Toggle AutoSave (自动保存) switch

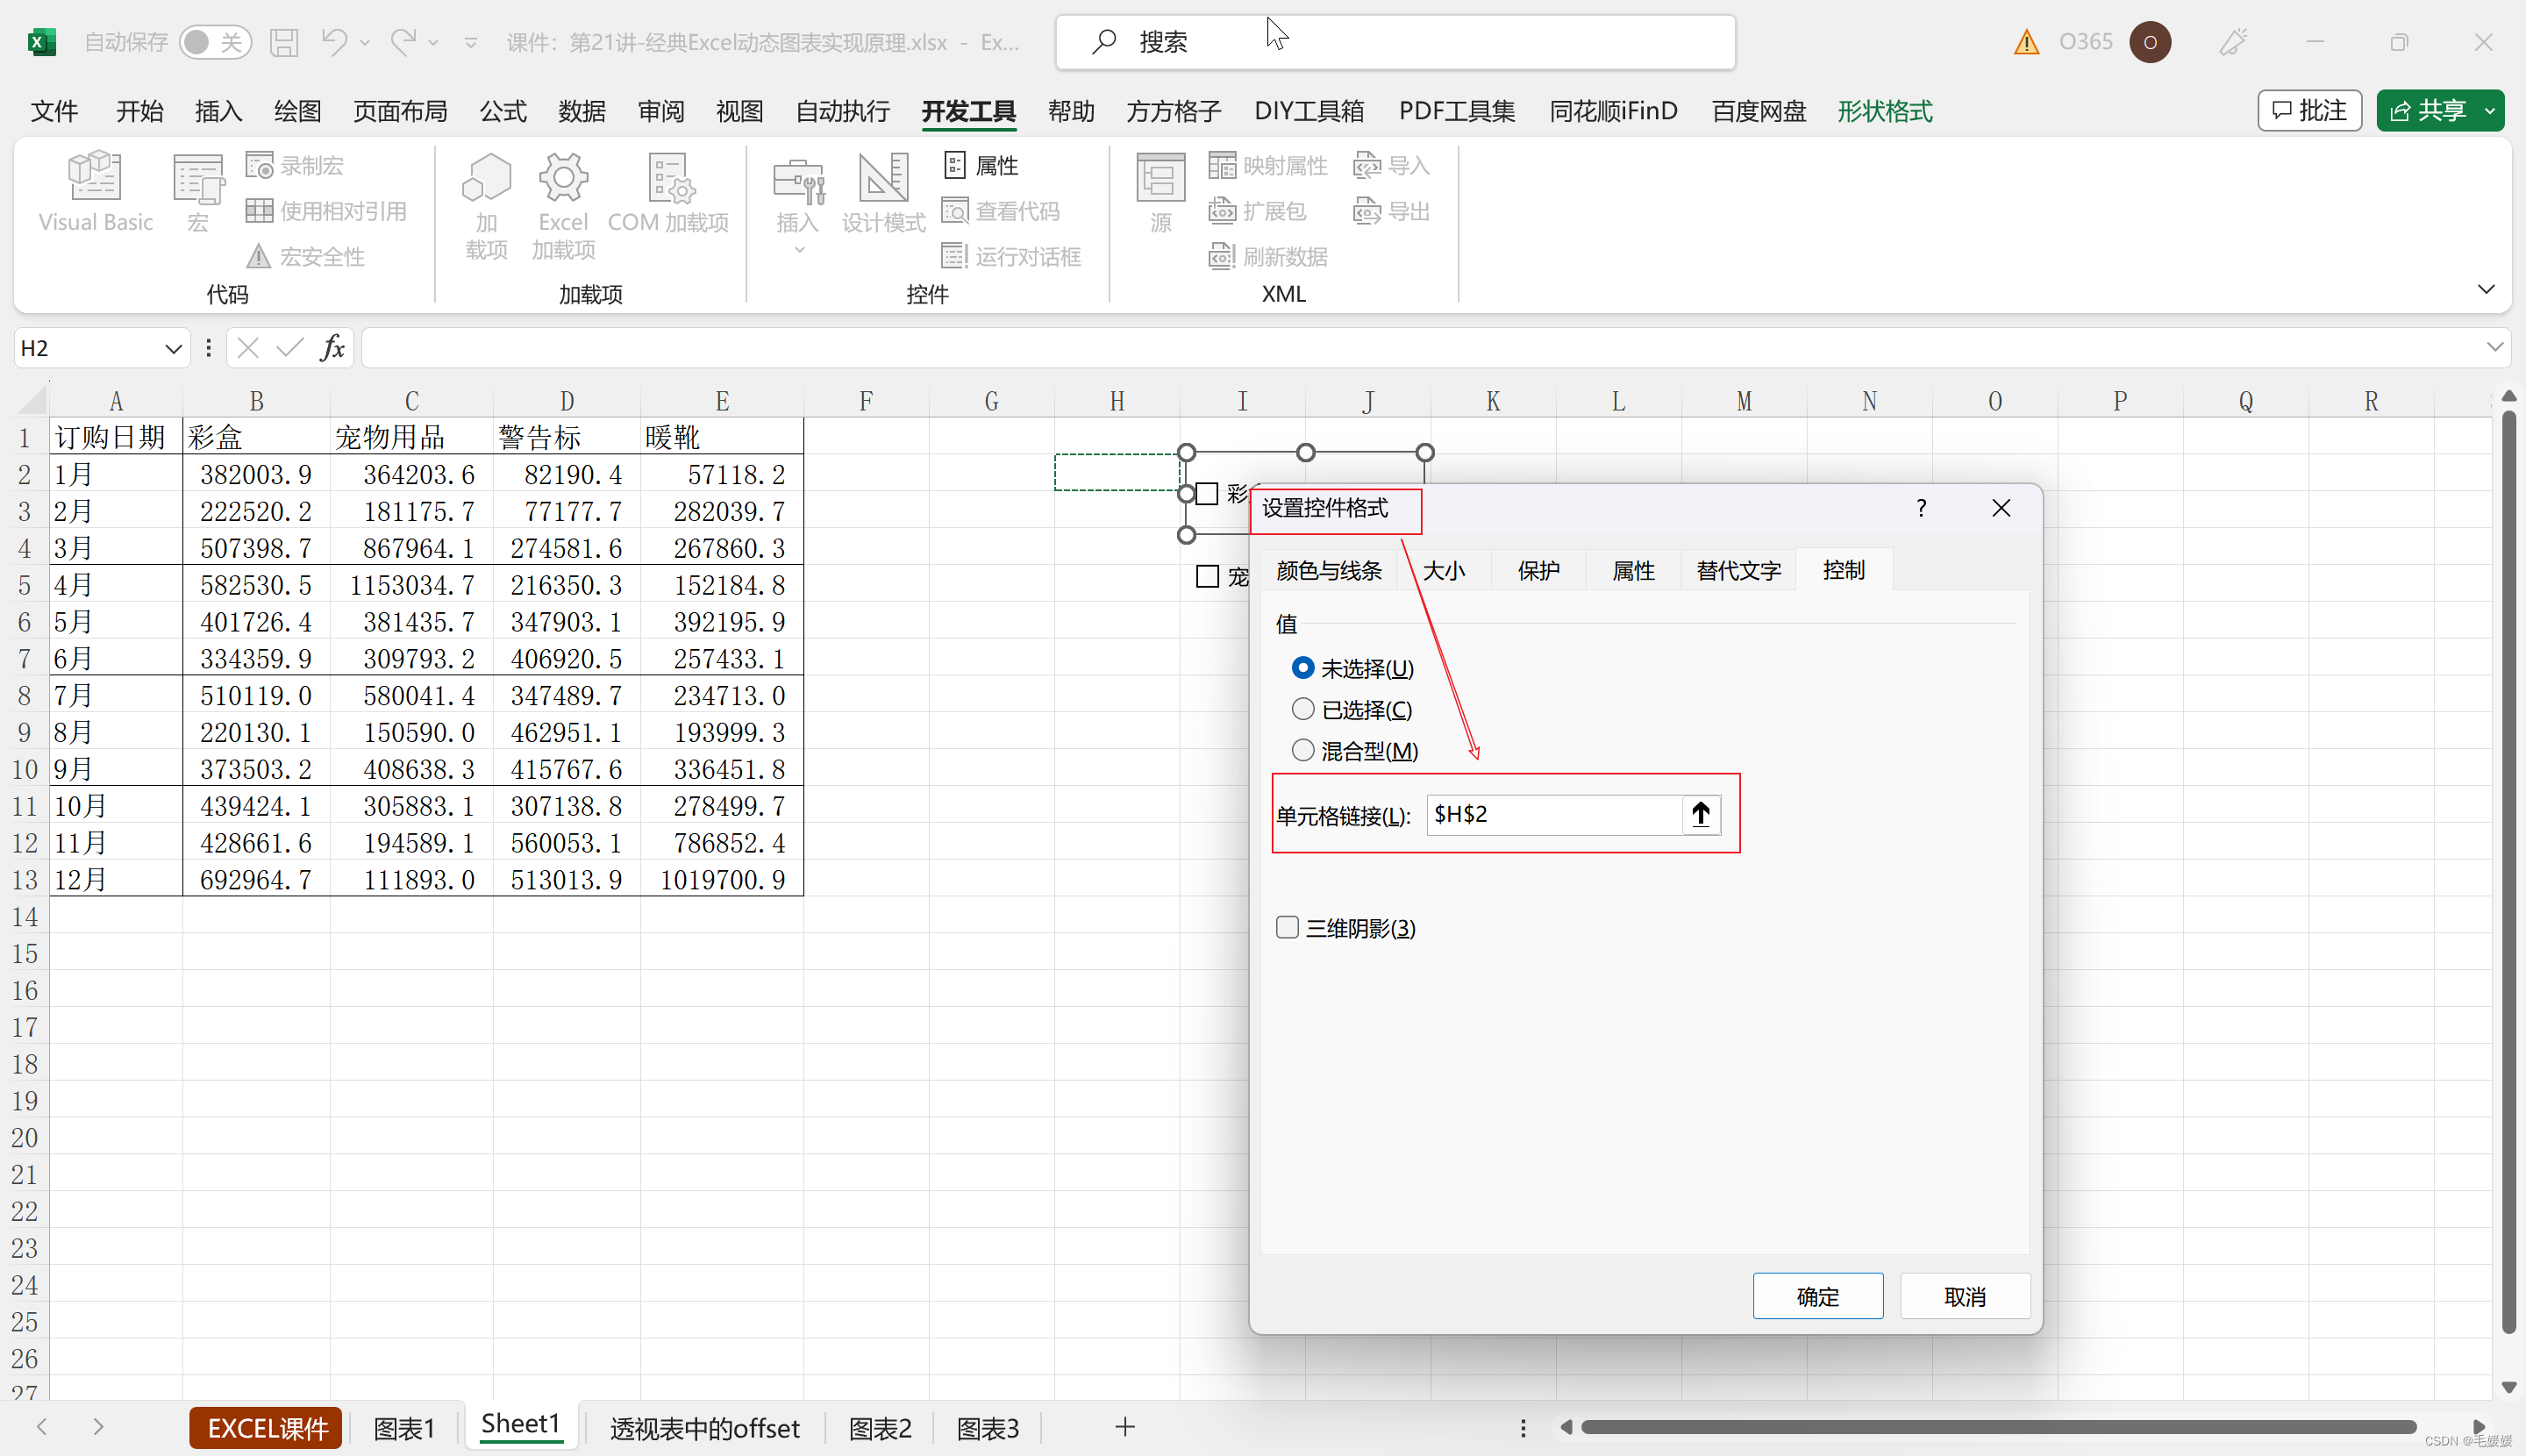coord(215,42)
